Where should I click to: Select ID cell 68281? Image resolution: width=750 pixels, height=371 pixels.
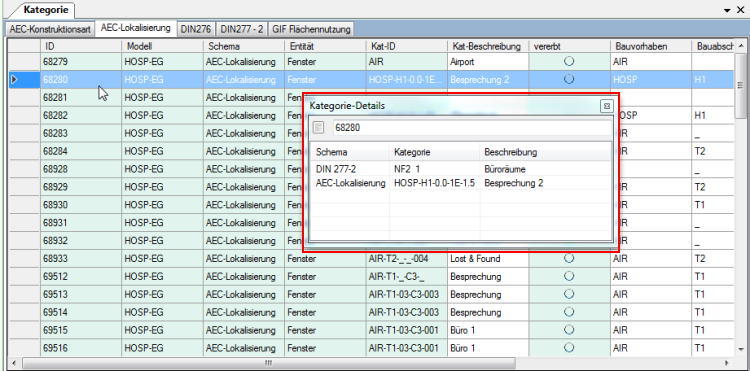[x=81, y=98]
